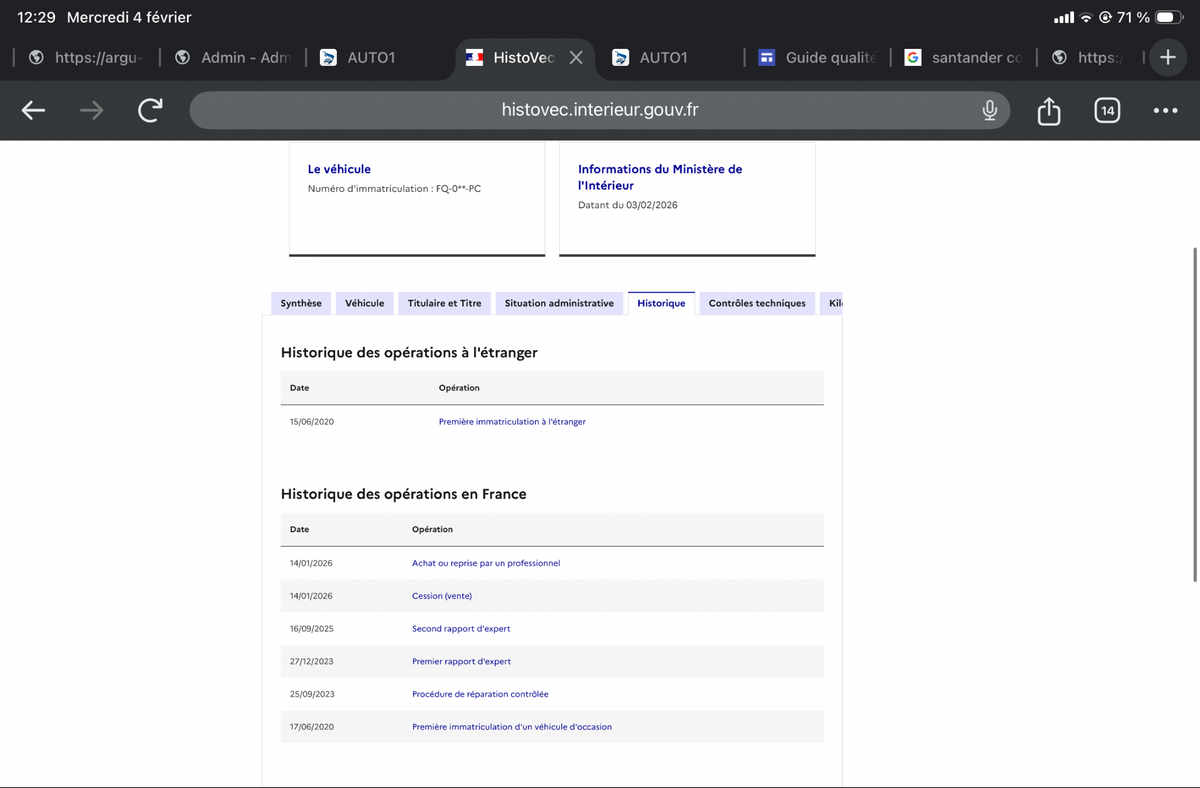Viewport: 1200px width, 788px height.
Task: Open the share sheet icon
Action: [x=1048, y=110]
